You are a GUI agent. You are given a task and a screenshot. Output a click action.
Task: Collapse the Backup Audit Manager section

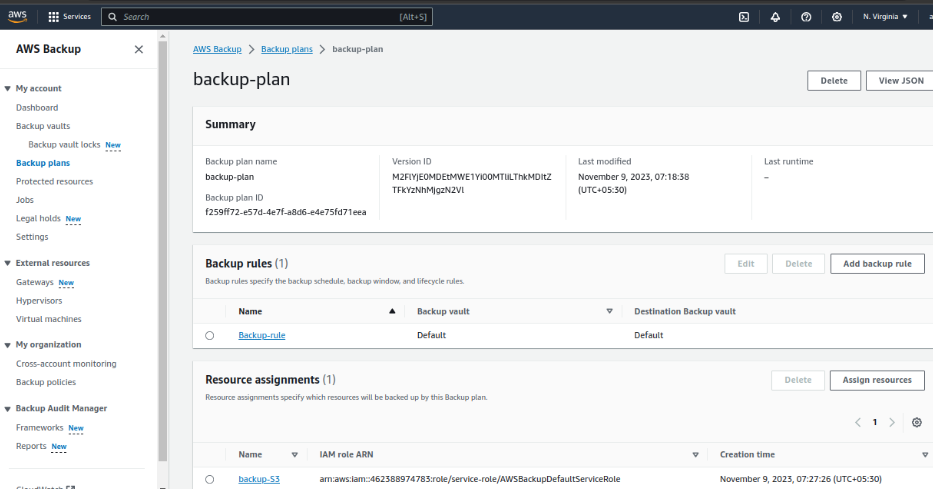click(8, 409)
